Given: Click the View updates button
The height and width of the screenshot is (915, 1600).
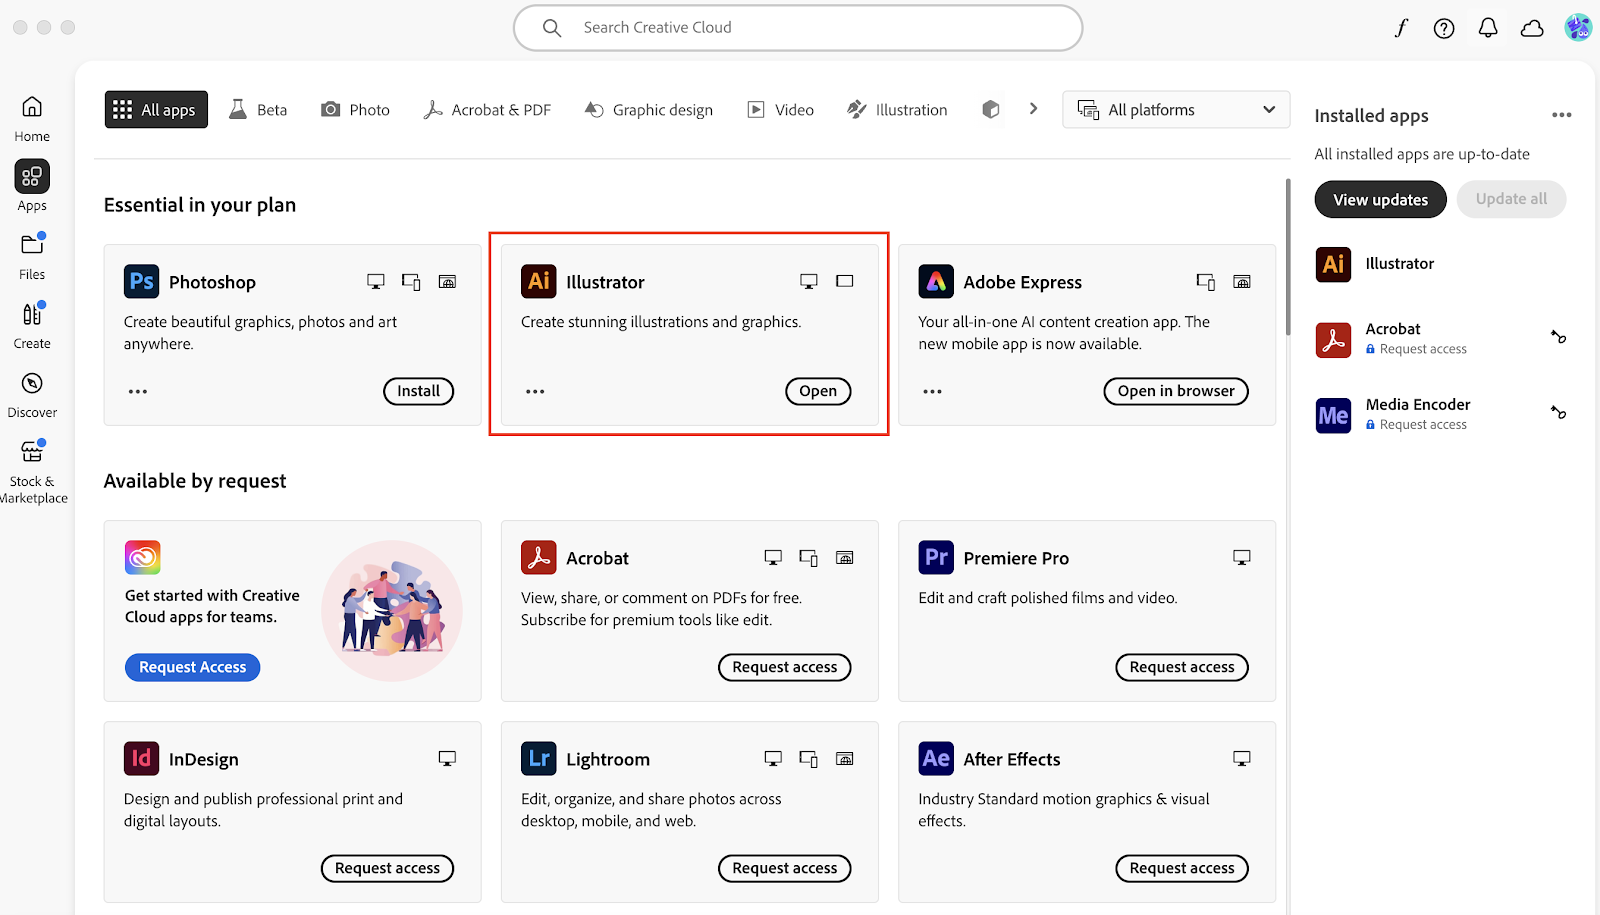Looking at the screenshot, I should (1380, 199).
